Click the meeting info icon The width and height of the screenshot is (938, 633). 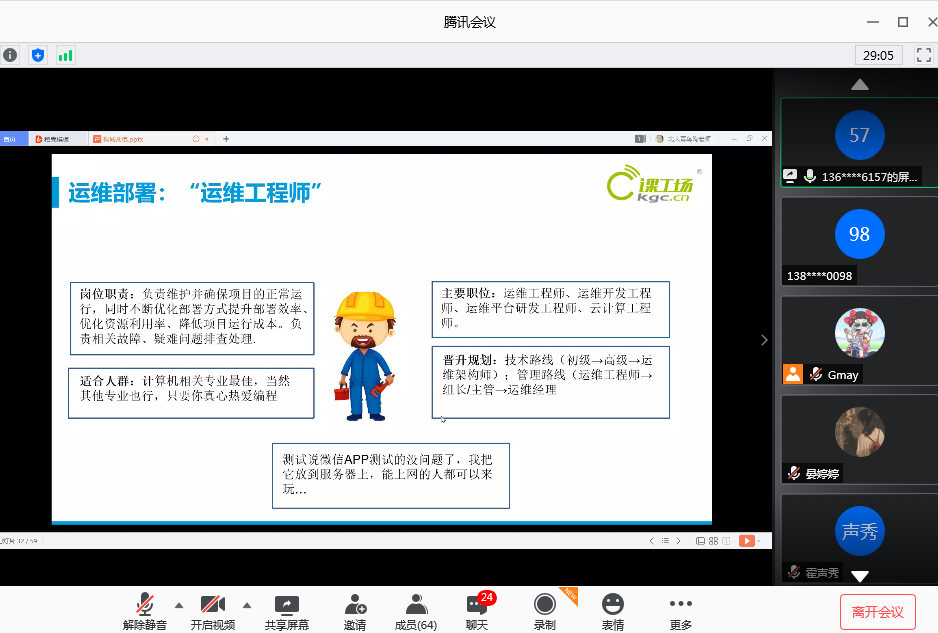point(10,55)
